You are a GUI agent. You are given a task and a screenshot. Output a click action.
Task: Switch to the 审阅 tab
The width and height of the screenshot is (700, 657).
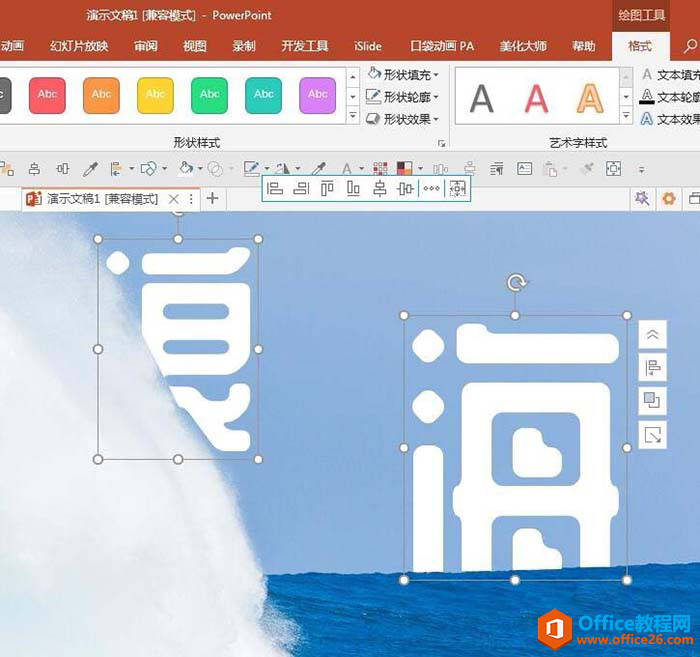coord(146,46)
